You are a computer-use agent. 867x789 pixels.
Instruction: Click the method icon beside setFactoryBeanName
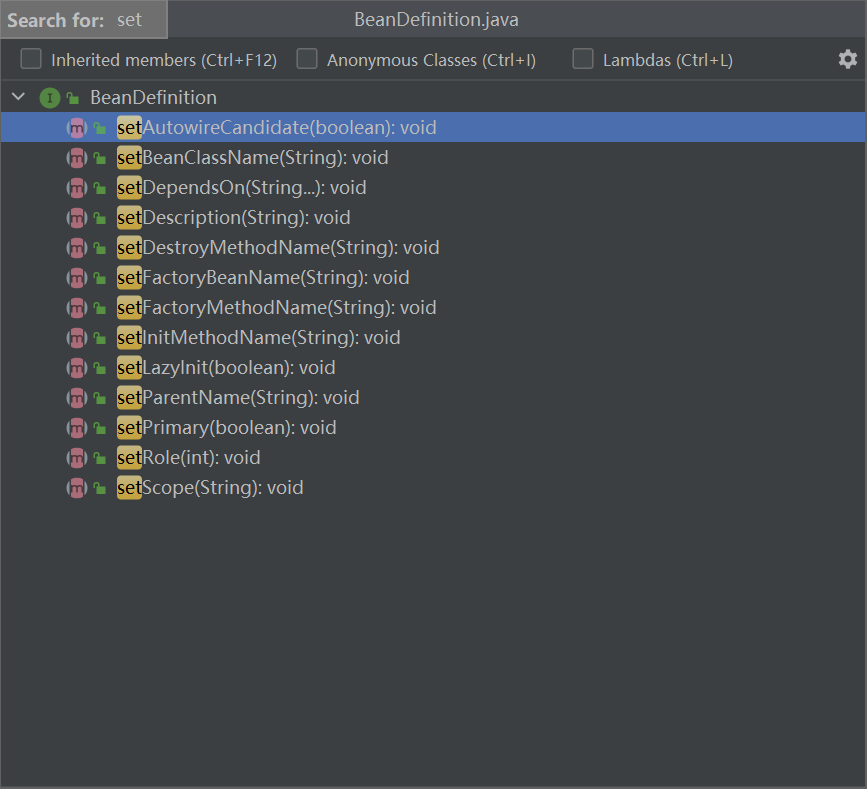tap(77, 278)
